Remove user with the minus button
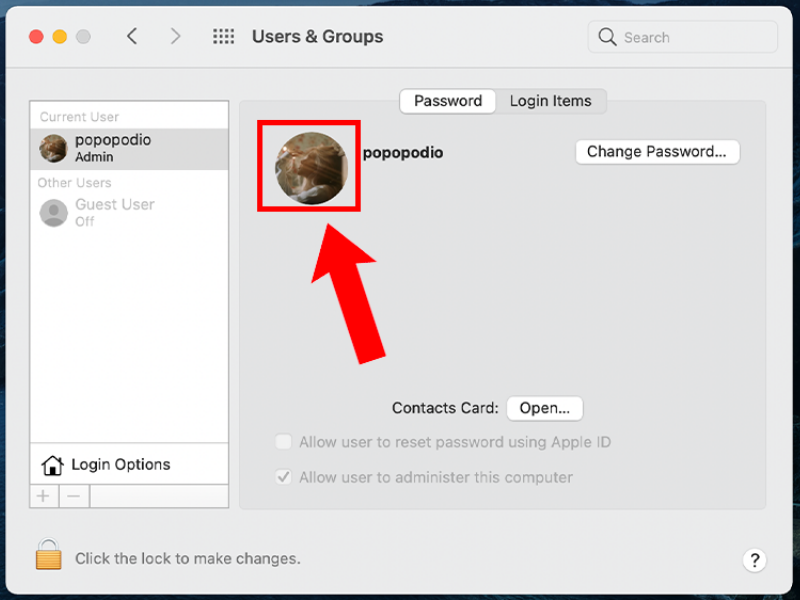The width and height of the screenshot is (800, 600). click(x=74, y=496)
